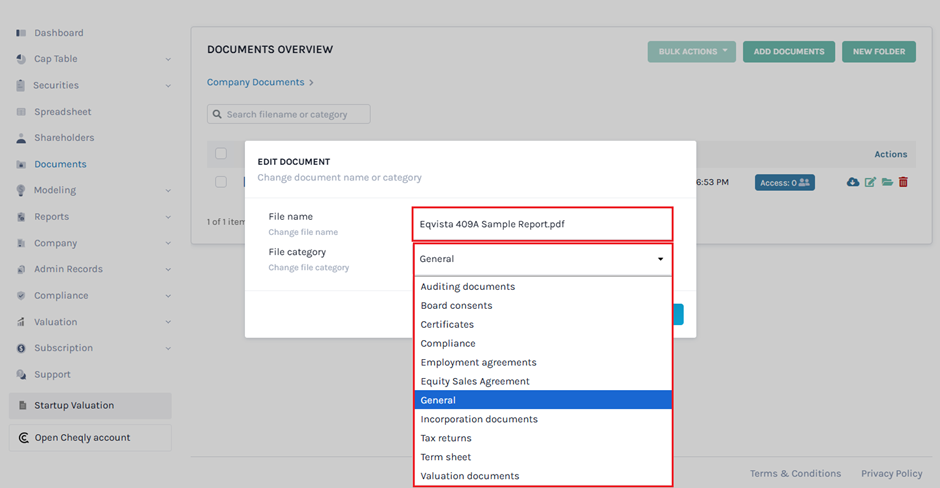Open the Company Documents breadcrumb link
The width and height of the screenshot is (940, 488).
255,82
